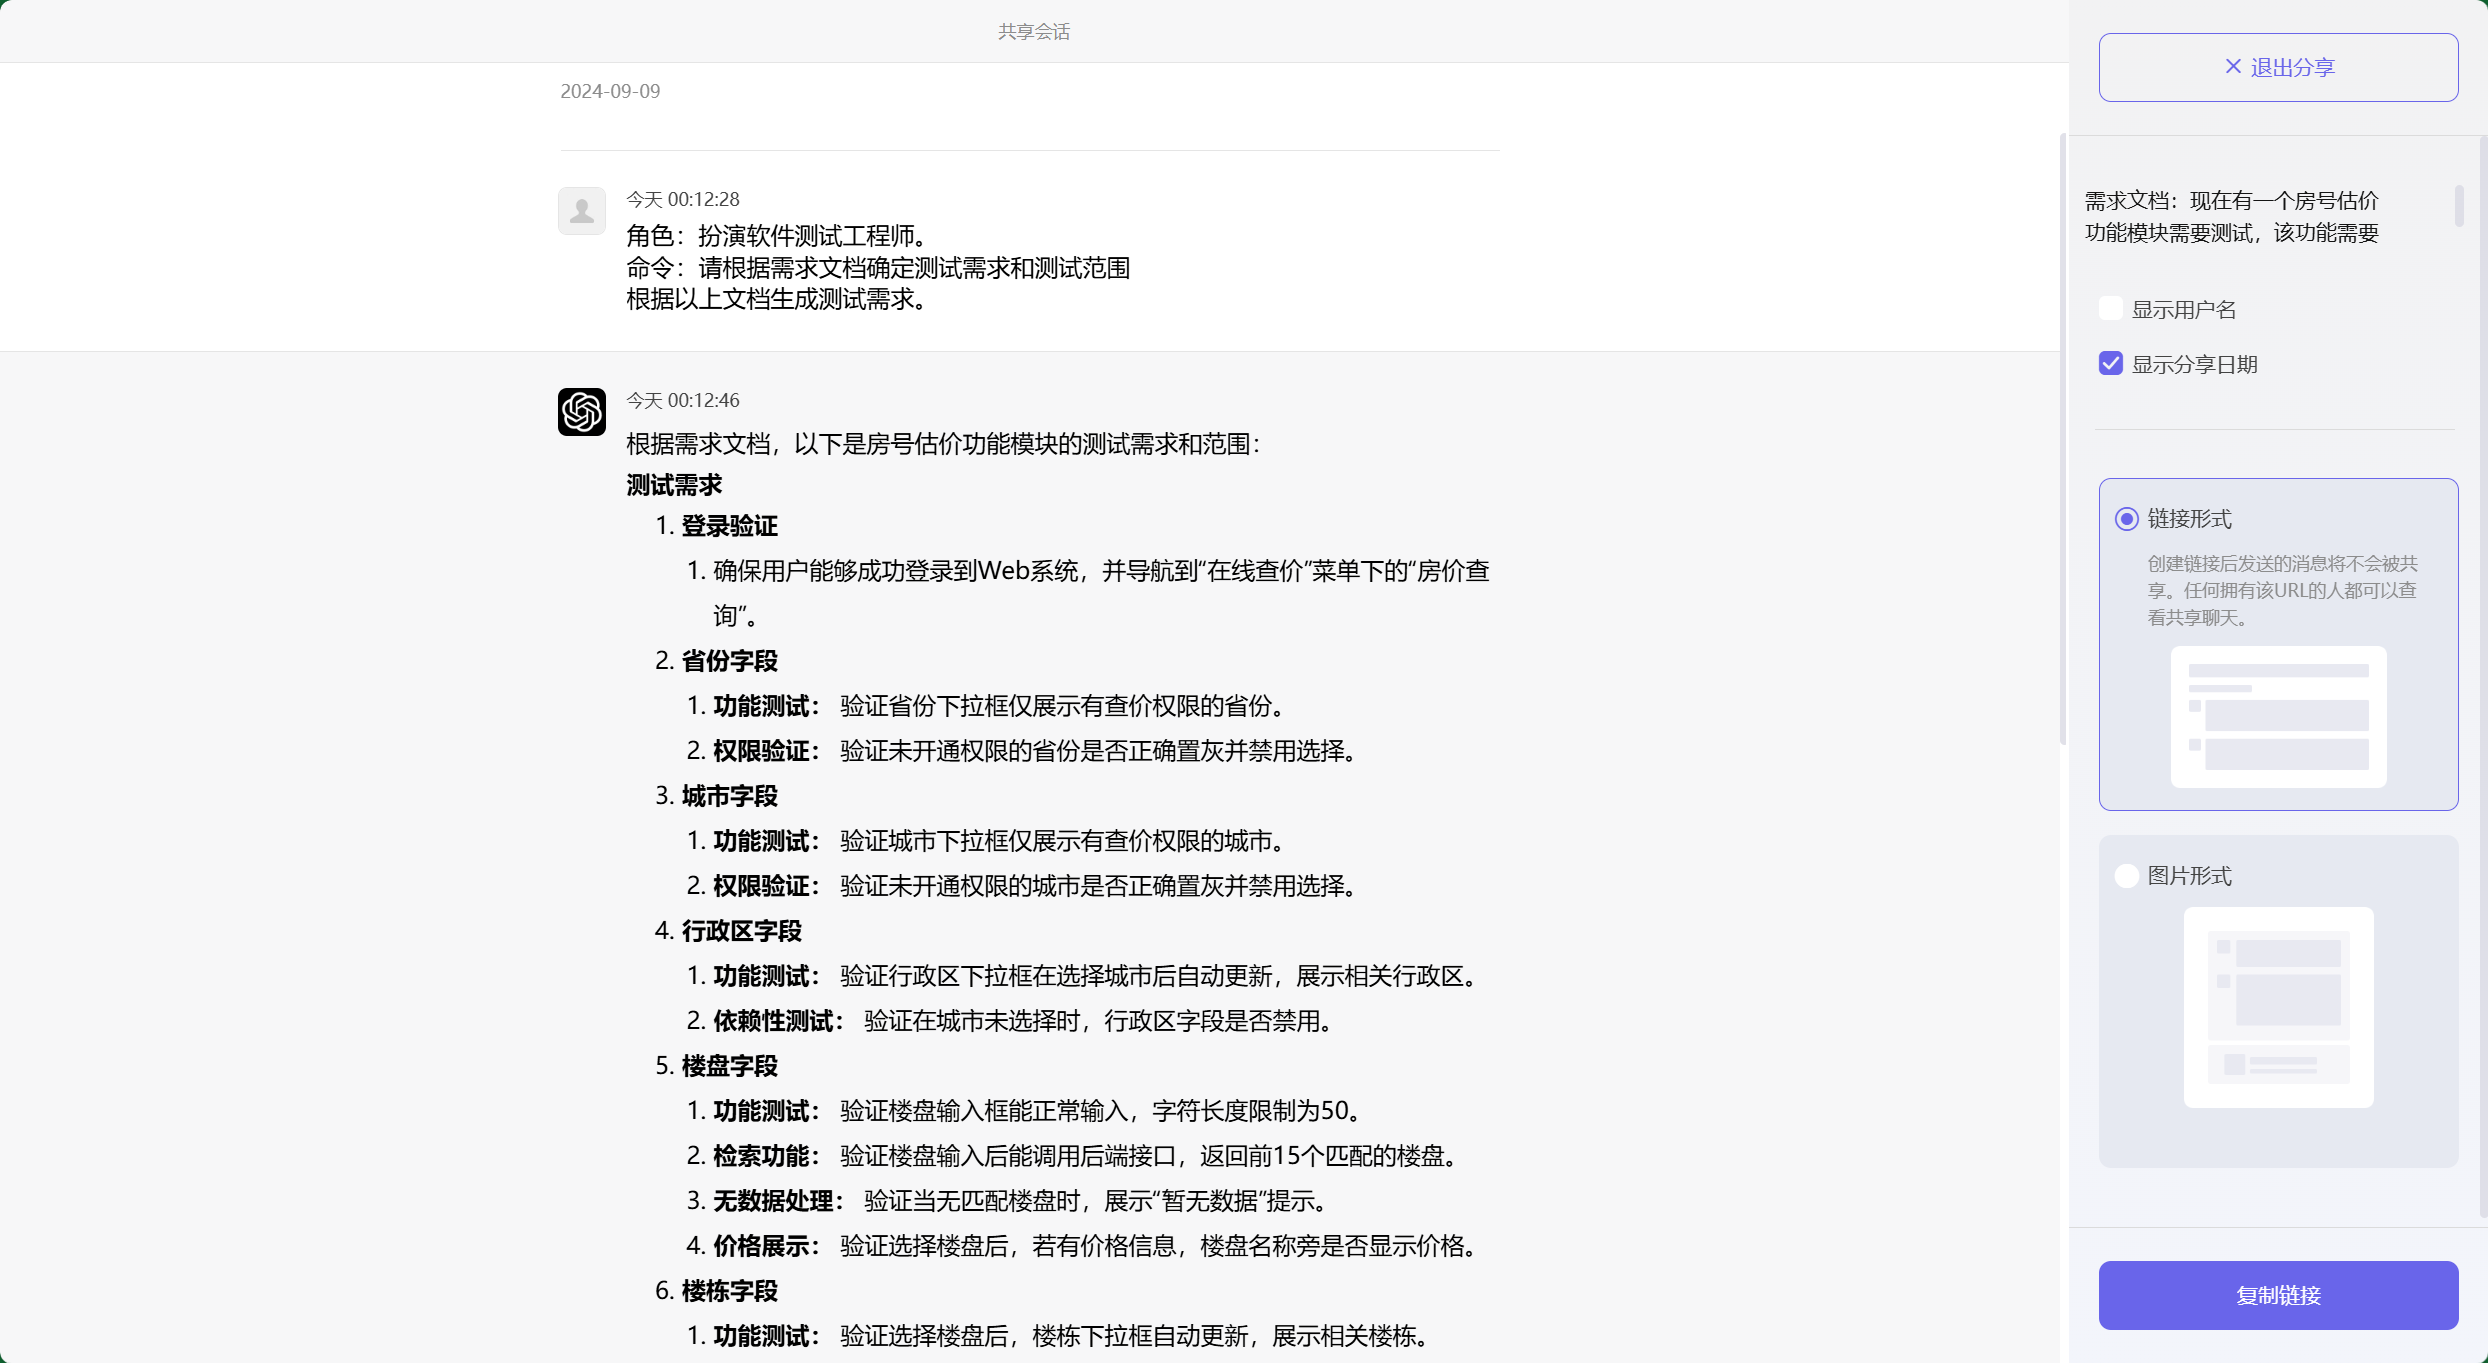Click the 链接形式 radio indicator icon
Screen dimensions: 2488x1363
pyautogui.click(x=2126, y=519)
